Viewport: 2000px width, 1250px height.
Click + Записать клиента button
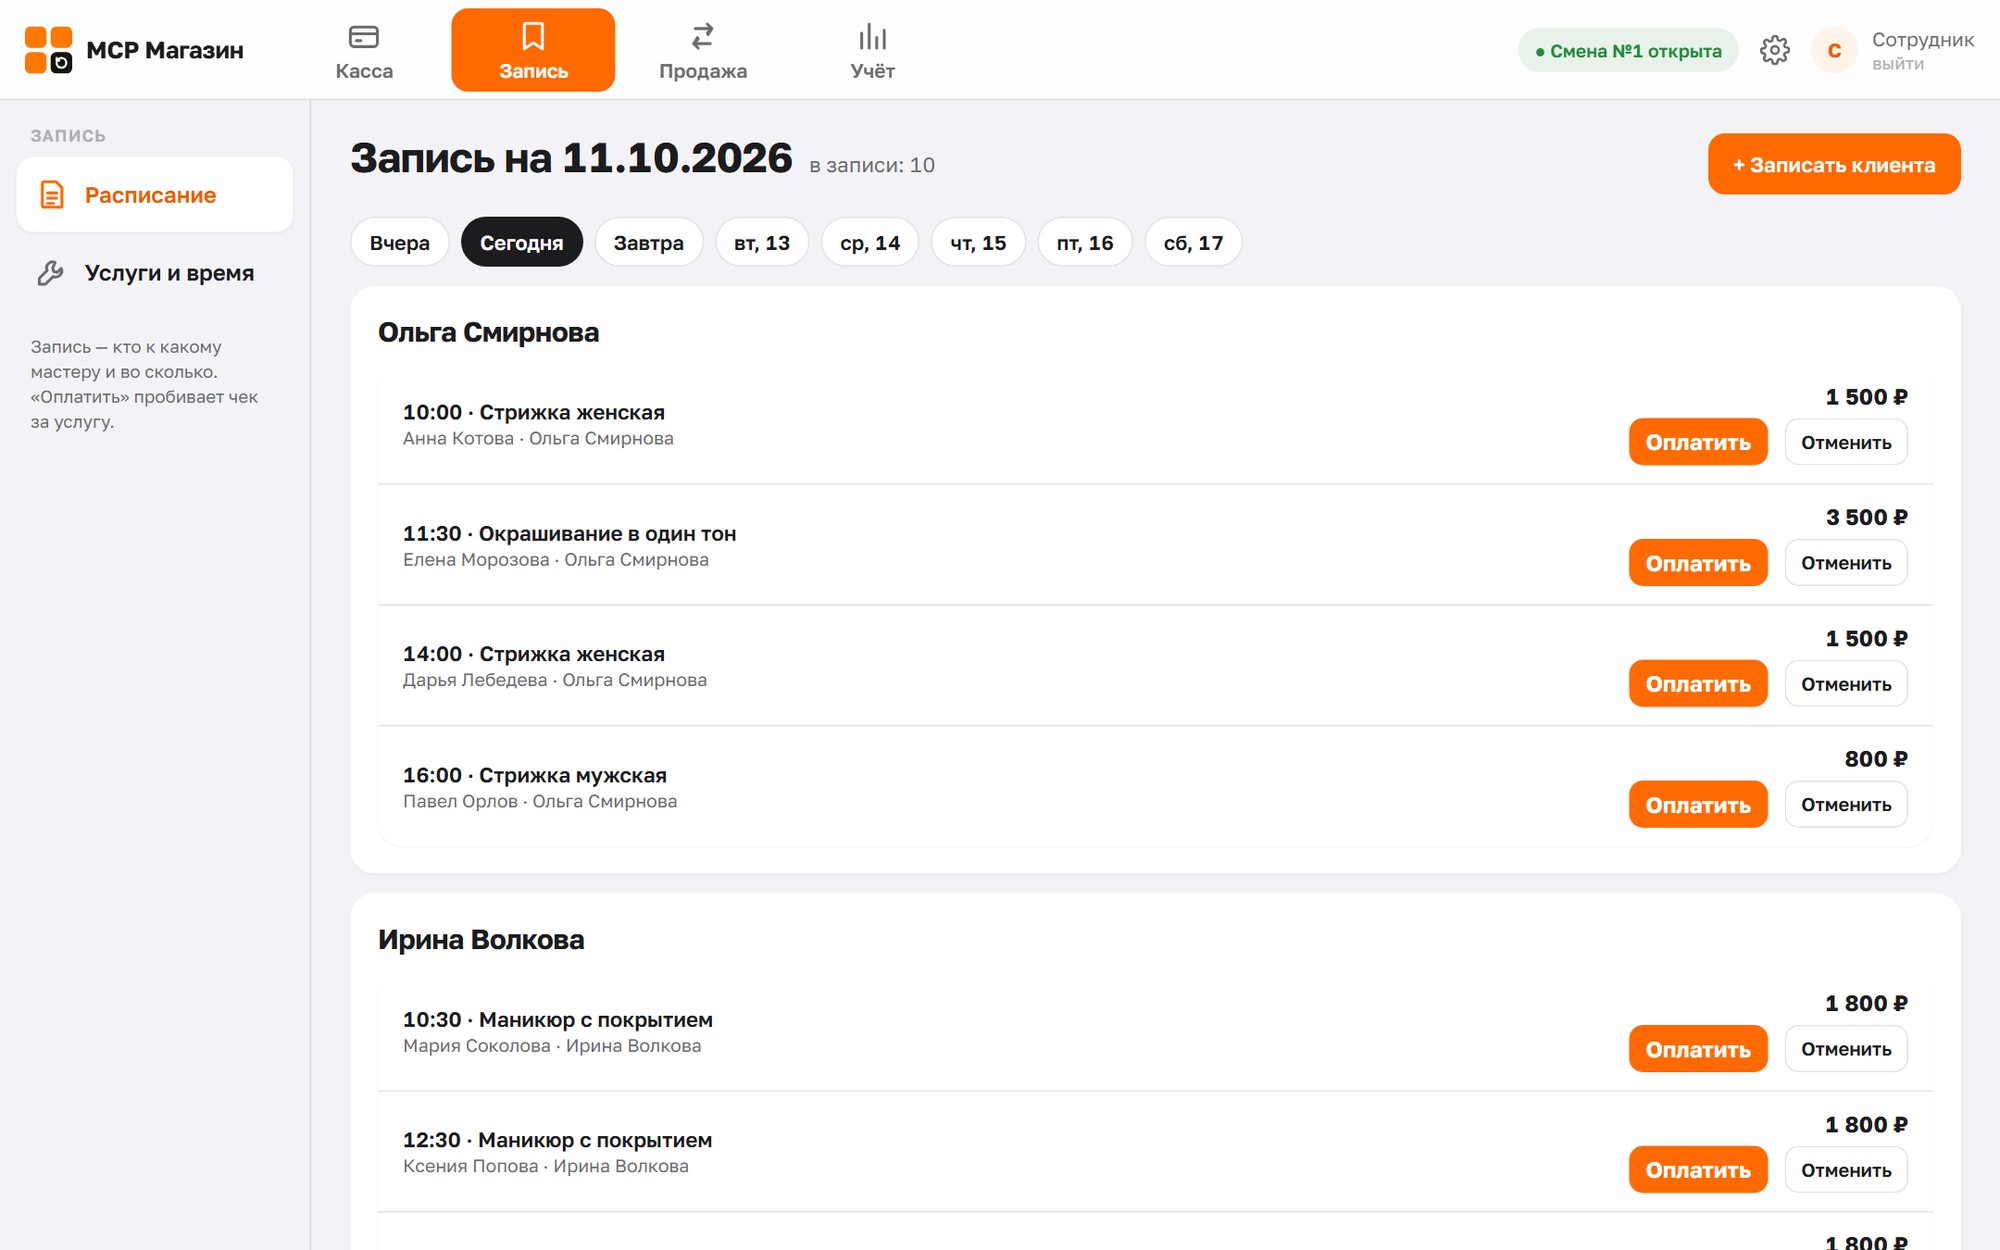1834,164
